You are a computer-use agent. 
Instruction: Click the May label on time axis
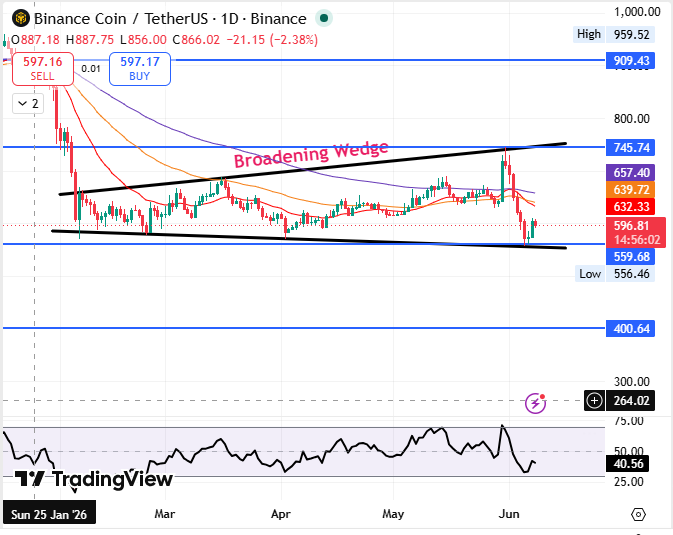pos(393,514)
